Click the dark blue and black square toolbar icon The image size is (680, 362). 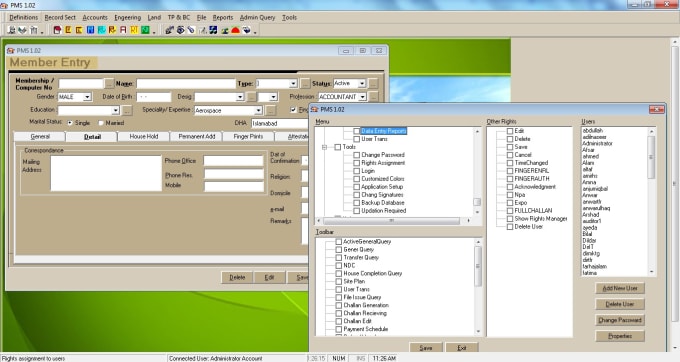pos(213,30)
